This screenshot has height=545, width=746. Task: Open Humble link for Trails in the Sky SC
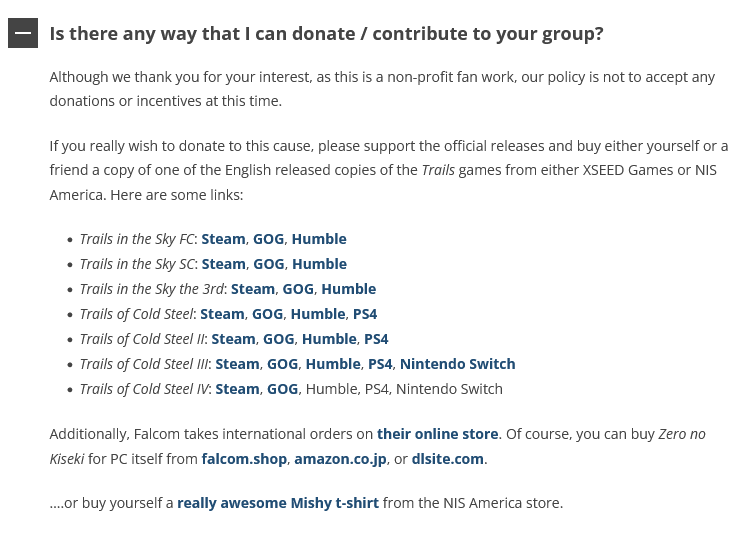click(x=319, y=264)
